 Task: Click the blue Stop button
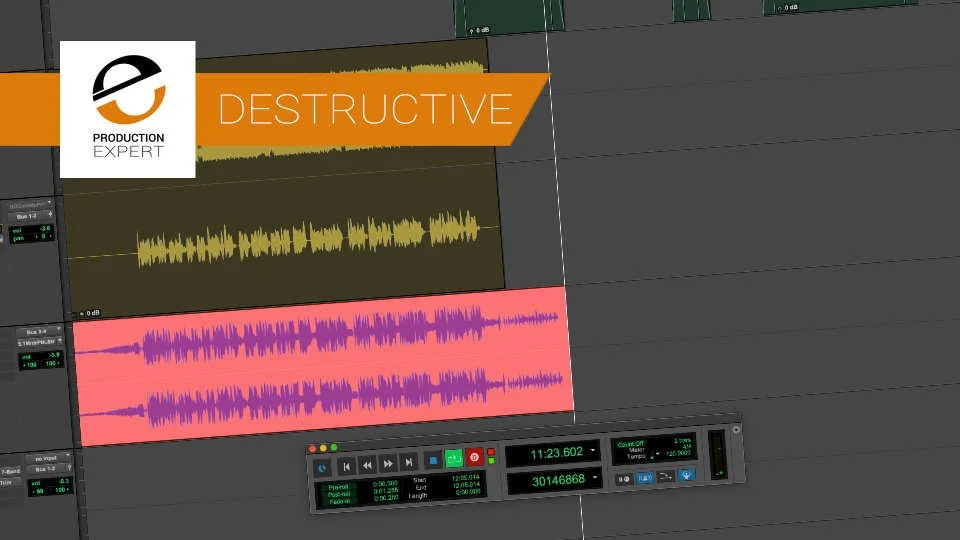coord(433,460)
